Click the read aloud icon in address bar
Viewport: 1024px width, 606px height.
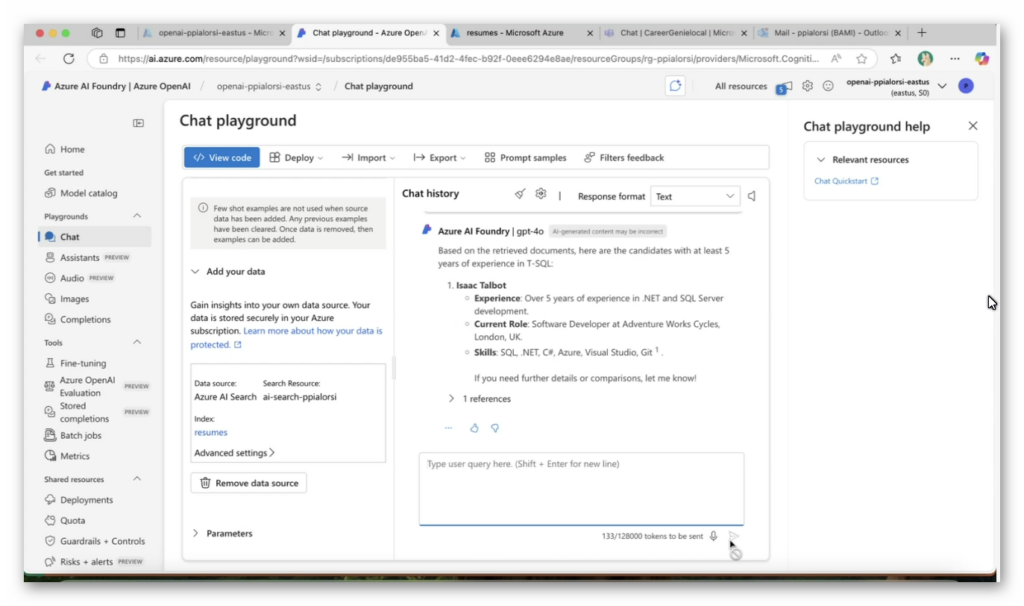pos(836,59)
